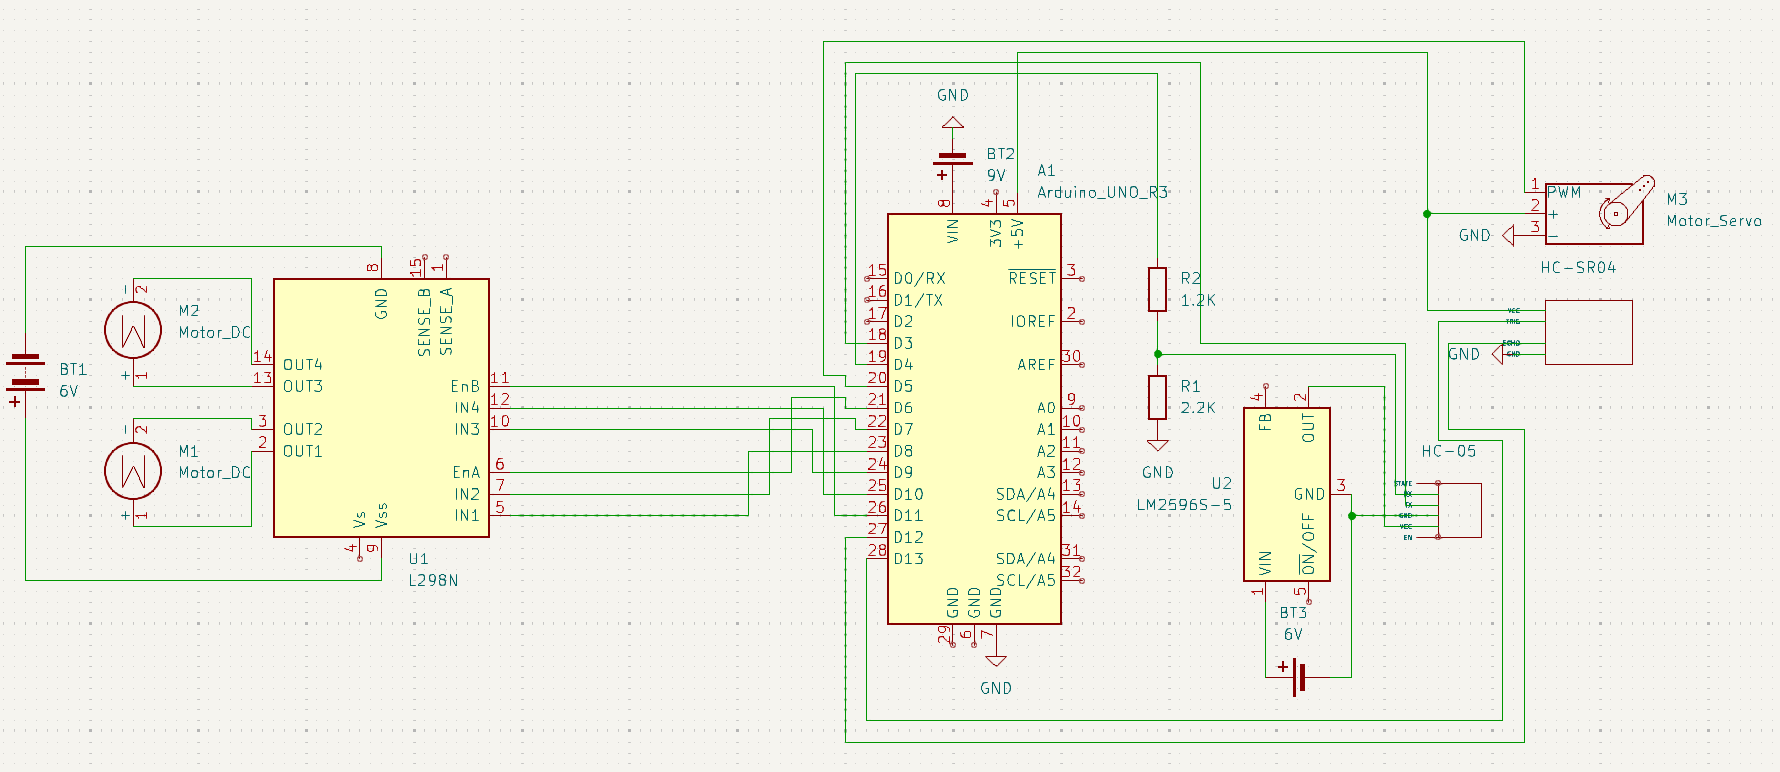This screenshot has width=1780, height=772.
Task: Click the D5 pin on the Arduino
Action: click(x=903, y=386)
